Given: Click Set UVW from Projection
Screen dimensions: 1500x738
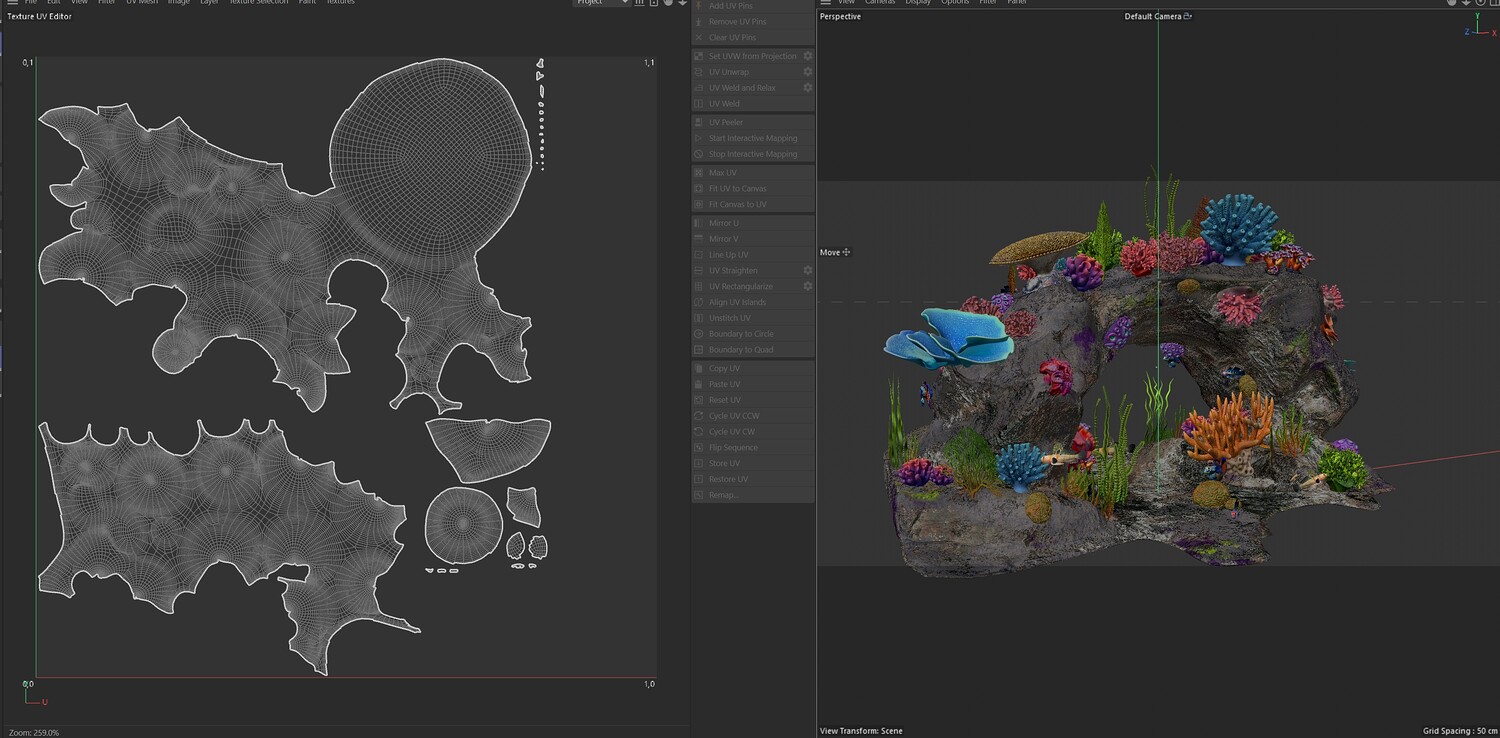Looking at the screenshot, I should pyautogui.click(x=753, y=56).
